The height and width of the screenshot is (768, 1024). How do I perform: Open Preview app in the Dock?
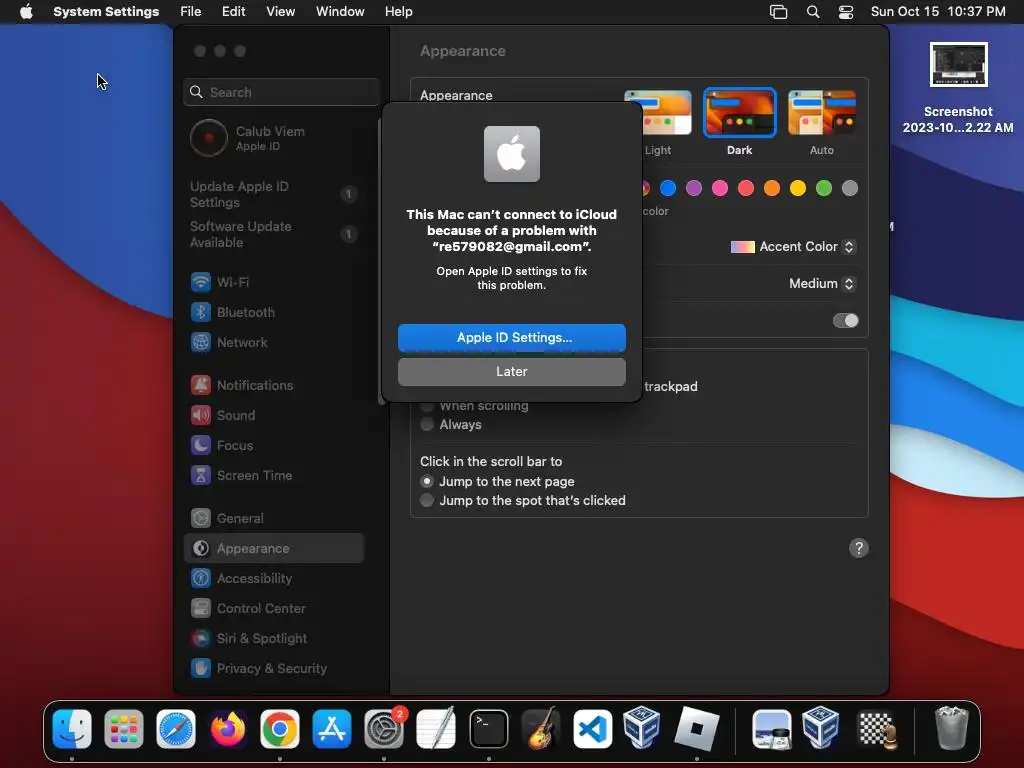(x=772, y=729)
